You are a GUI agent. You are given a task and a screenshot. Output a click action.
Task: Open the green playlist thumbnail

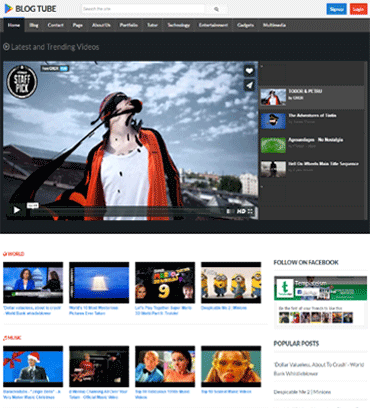coord(273,145)
